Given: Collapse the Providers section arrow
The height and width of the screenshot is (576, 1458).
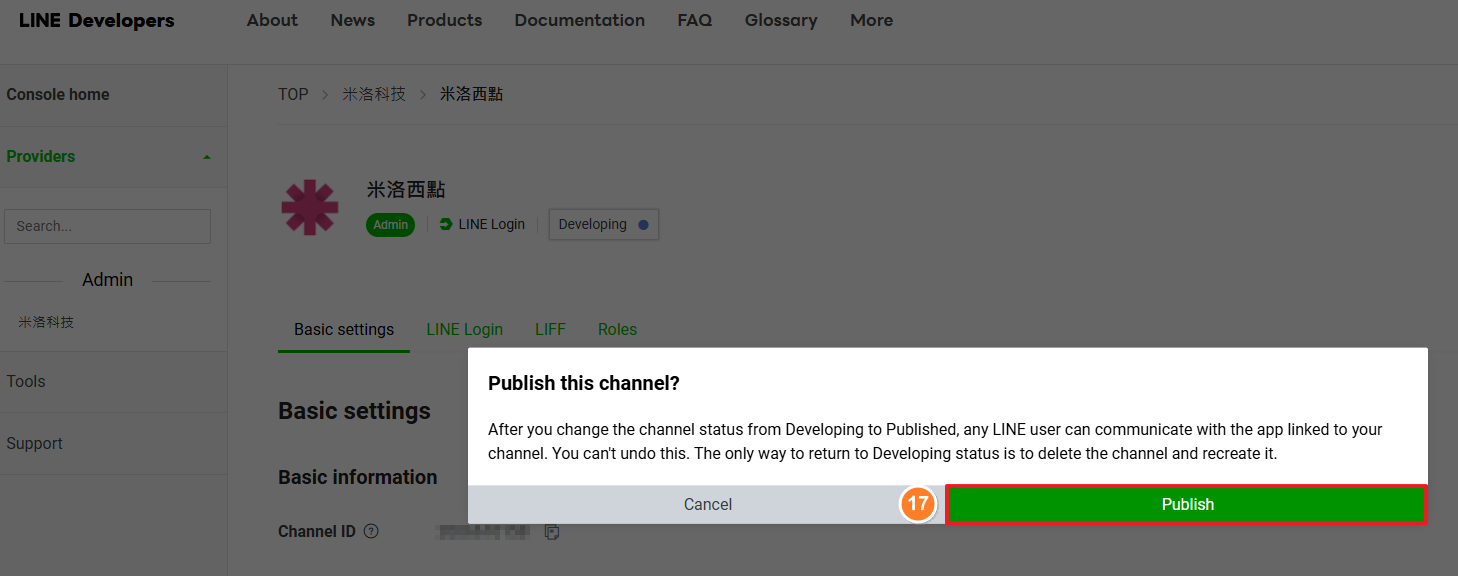Looking at the screenshot, I should pos(207,157).
